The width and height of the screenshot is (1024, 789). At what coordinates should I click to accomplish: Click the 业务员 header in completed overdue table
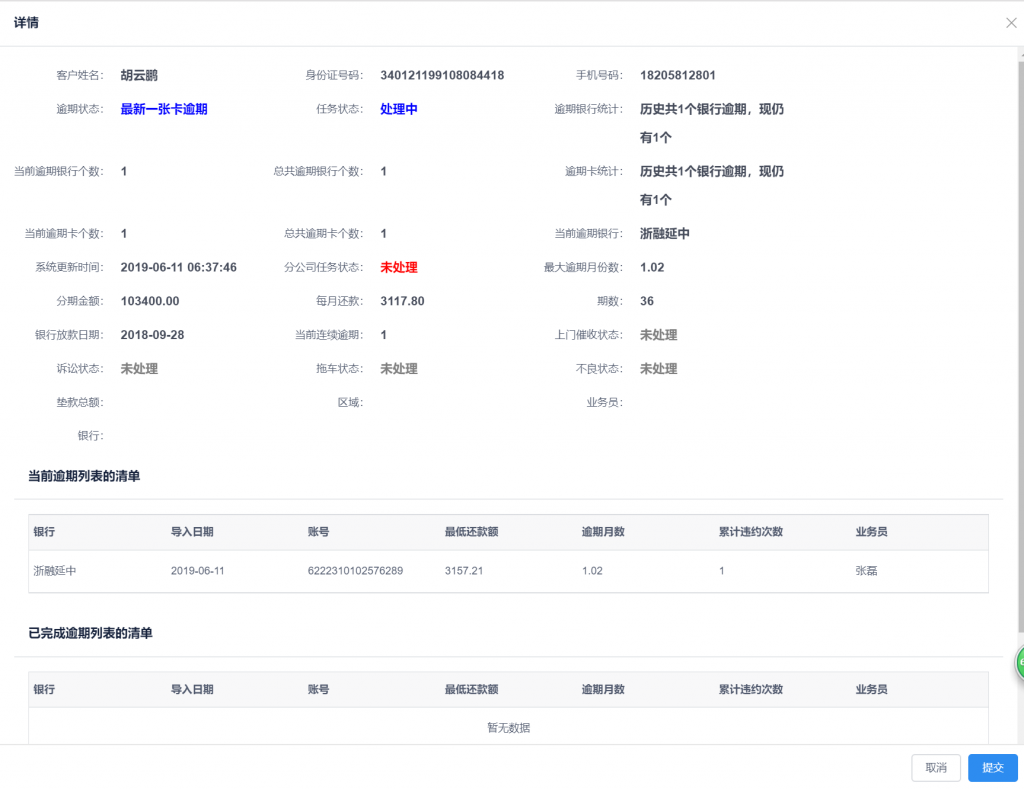[x=871, y=689]
